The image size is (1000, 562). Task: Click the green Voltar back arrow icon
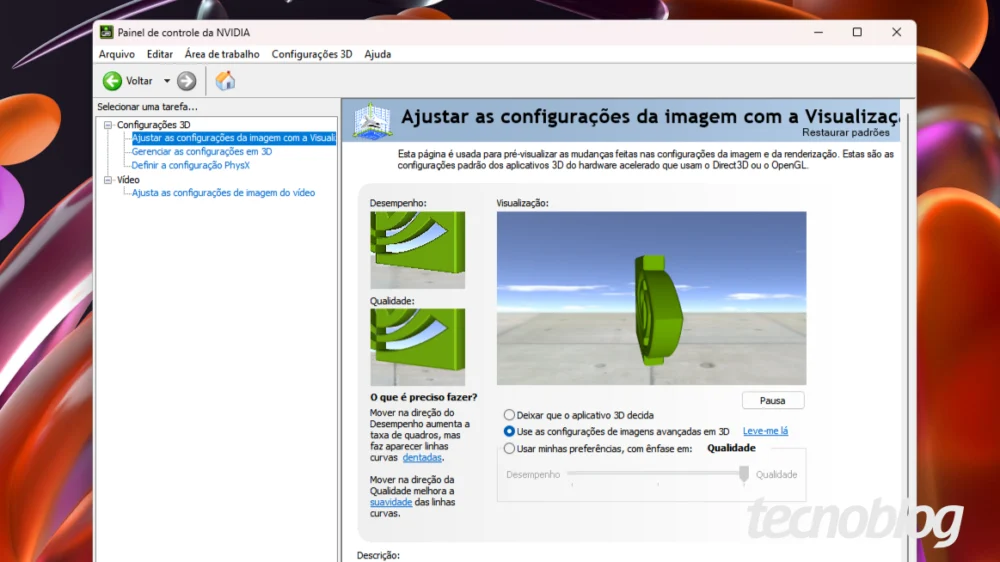coord(112,81)
